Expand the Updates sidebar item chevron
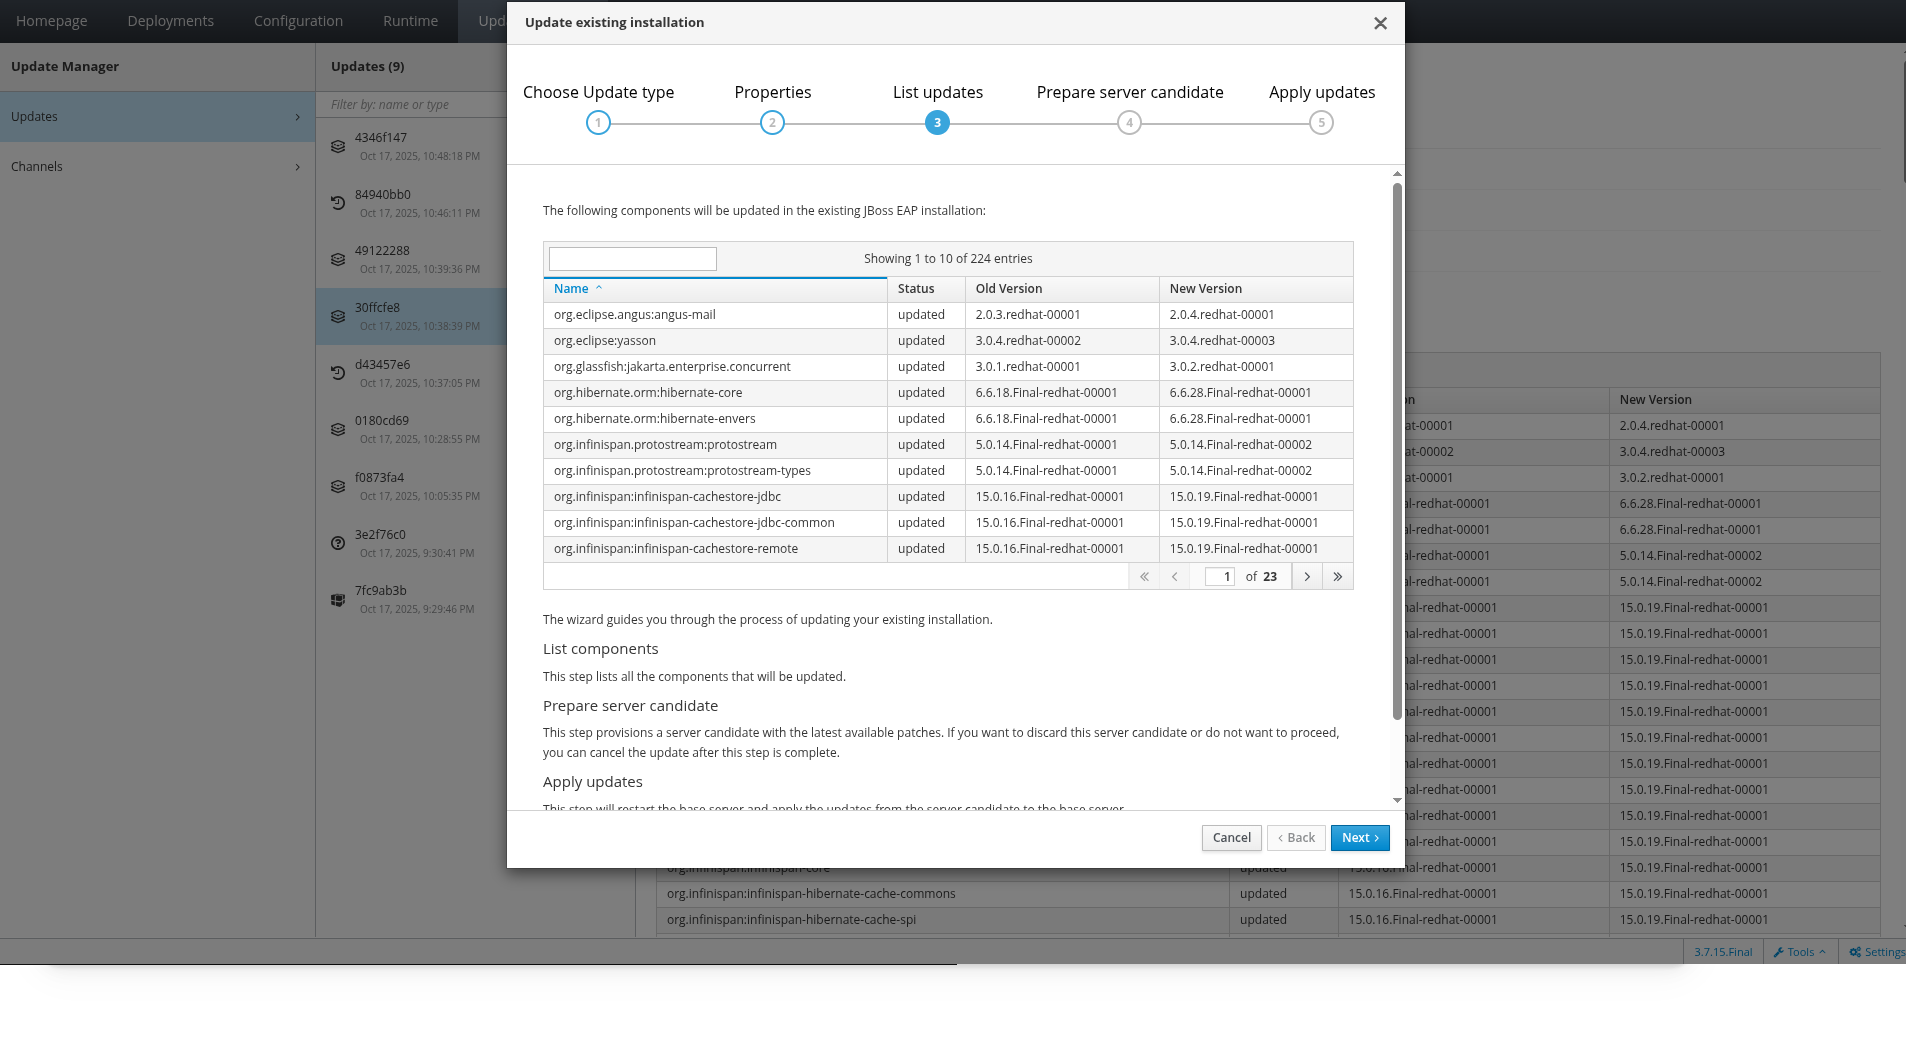 click(x=297, y=117)
